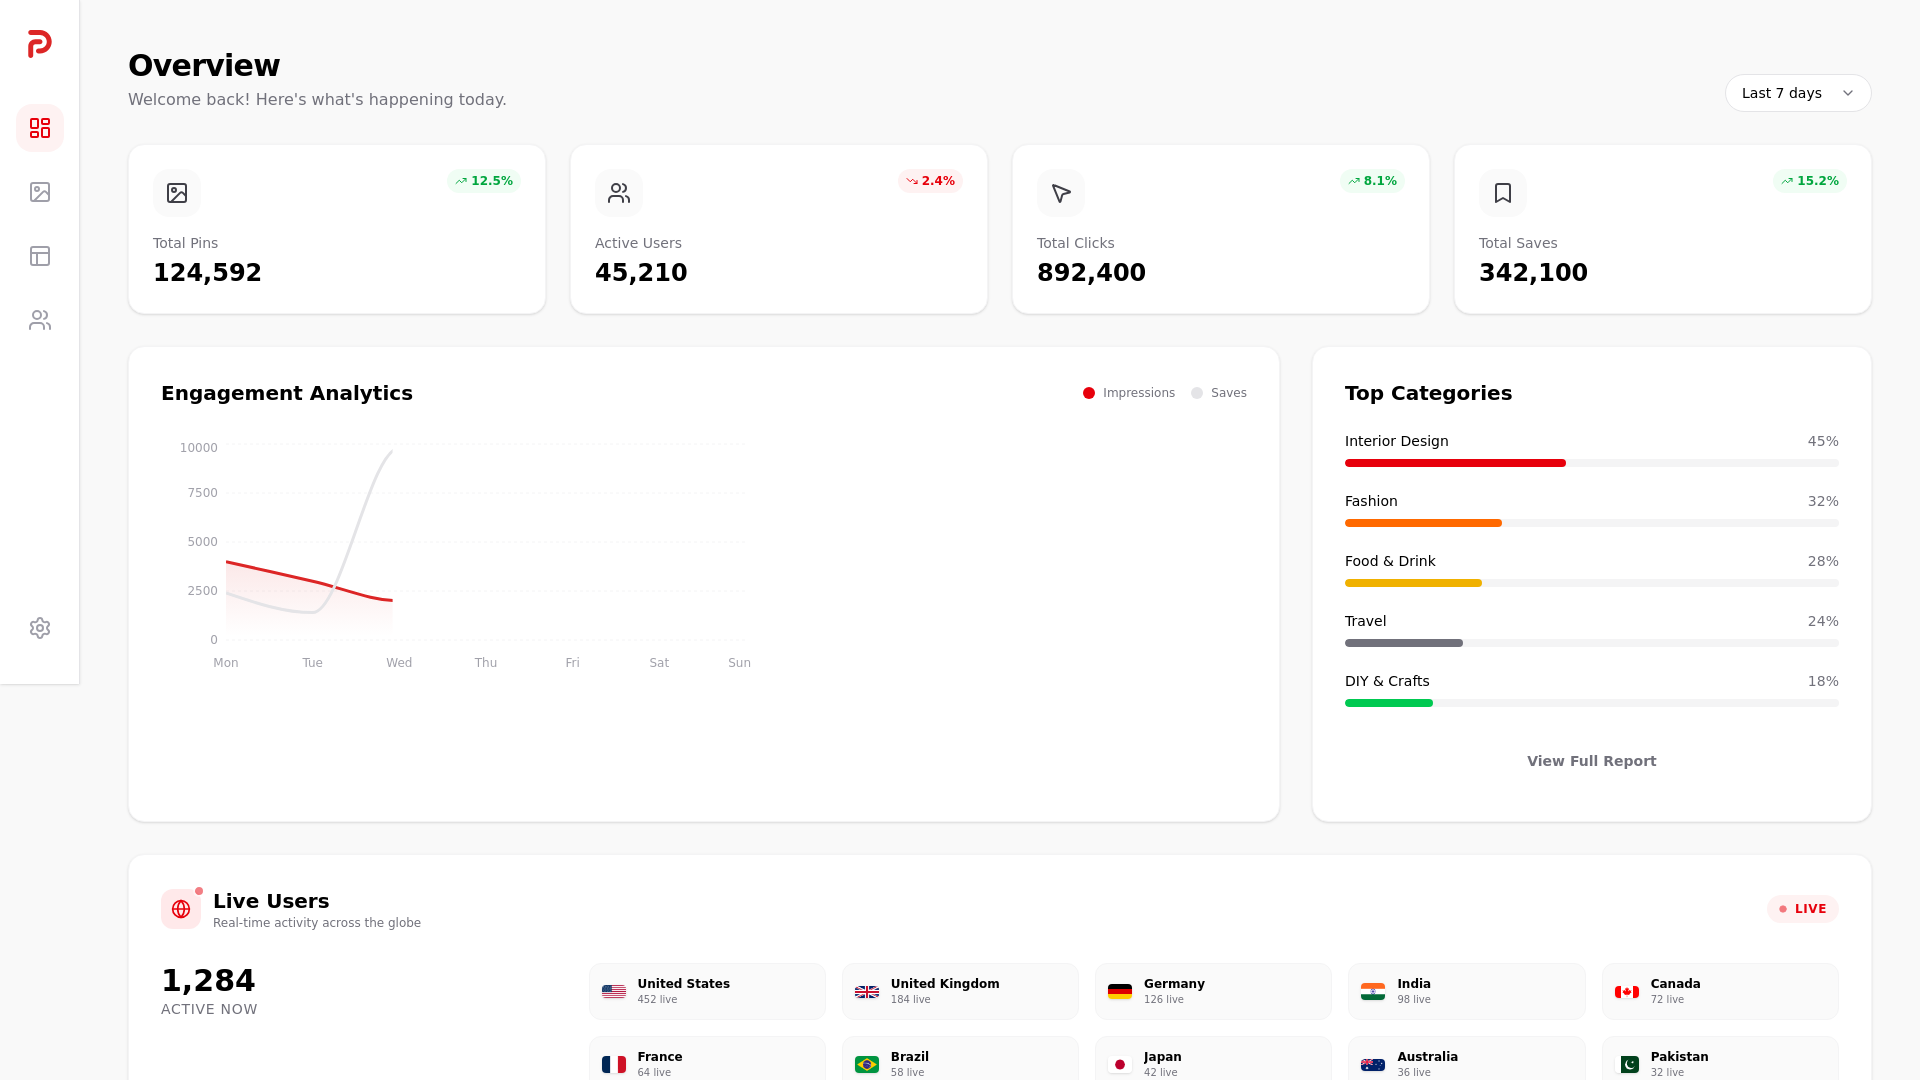Click the Total Saves bookmark icon
The width and height of the screenshot is (1920, 1080).
[x=1503, y=193]
